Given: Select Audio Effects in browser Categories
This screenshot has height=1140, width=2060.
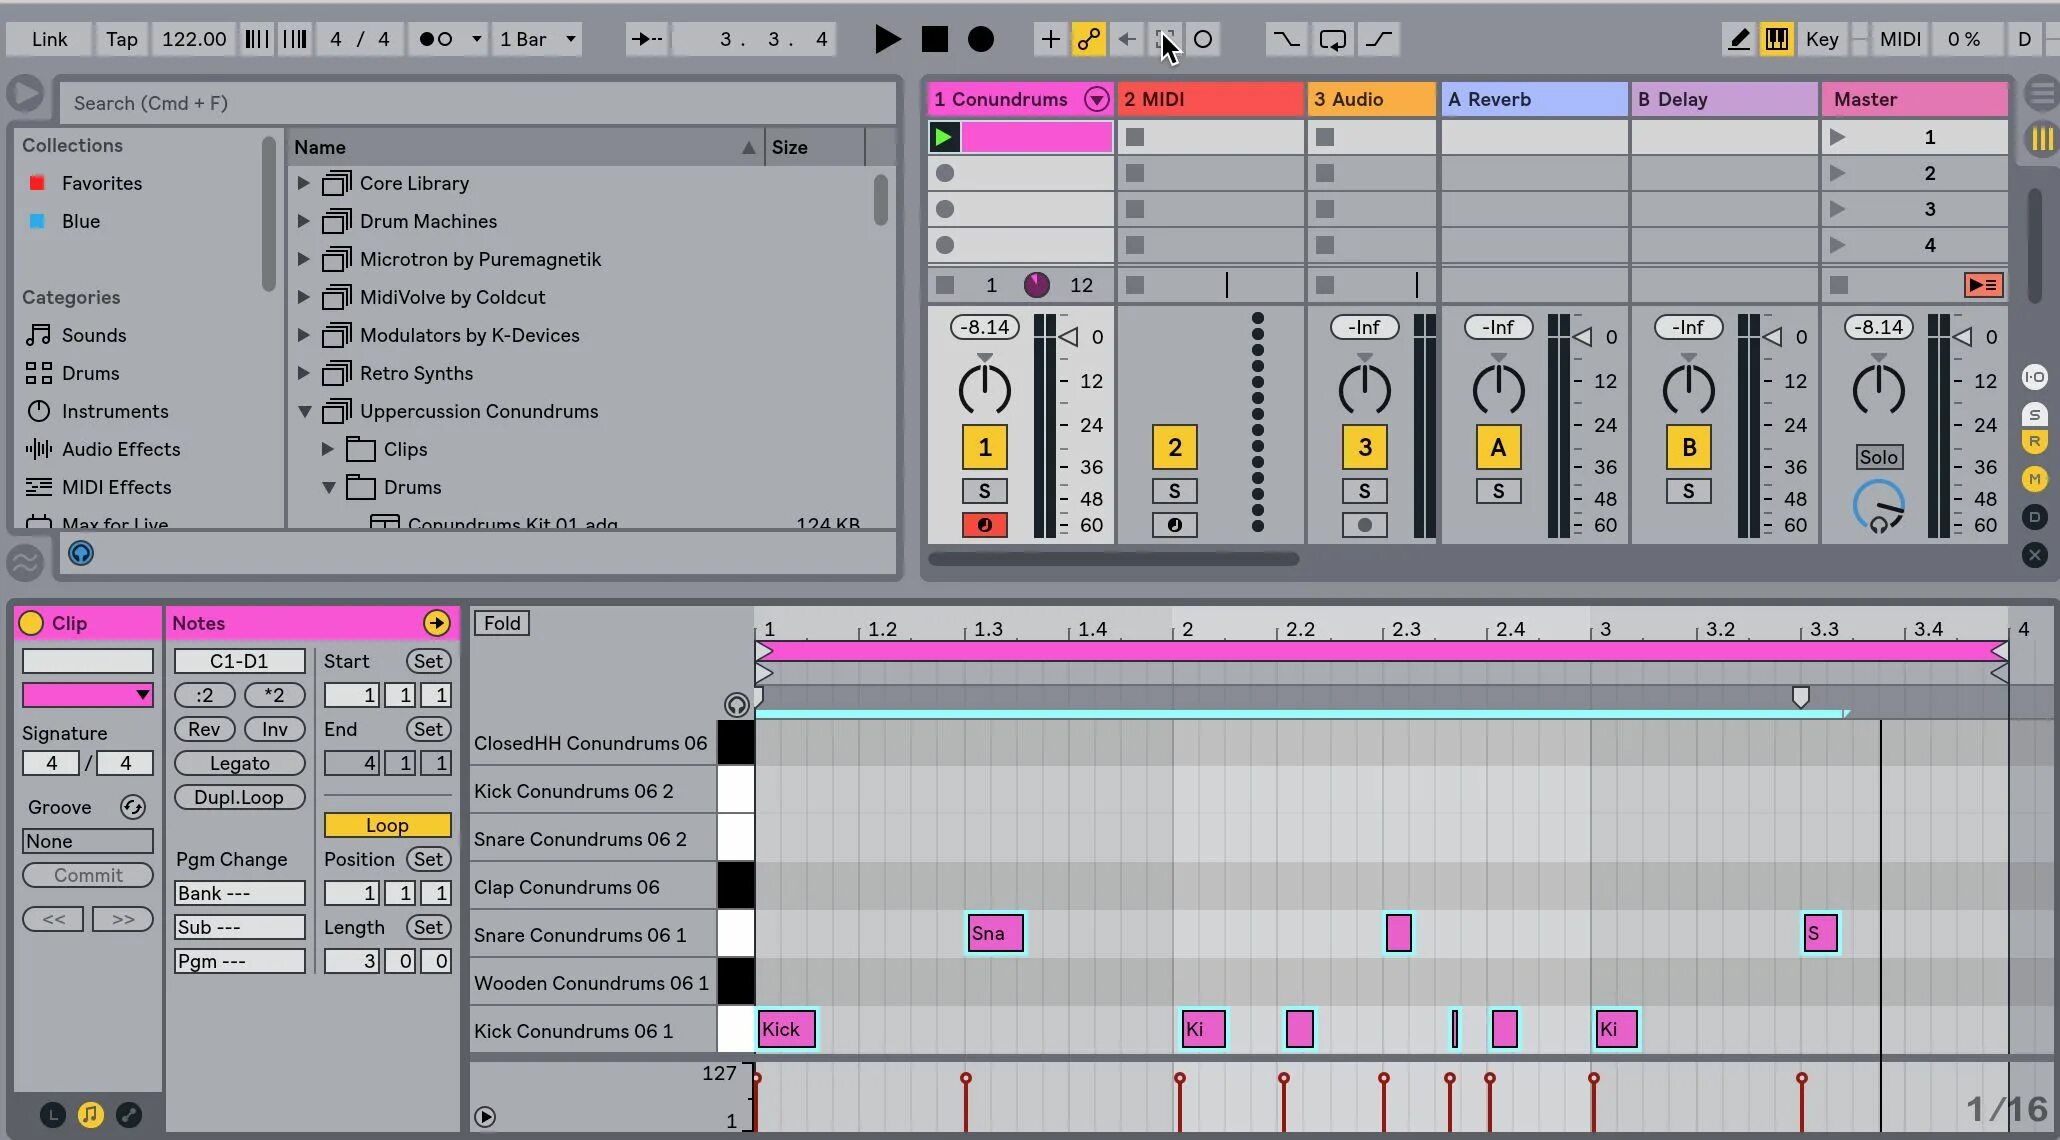Looking at the screenshot, I should (x=120, y=449).
